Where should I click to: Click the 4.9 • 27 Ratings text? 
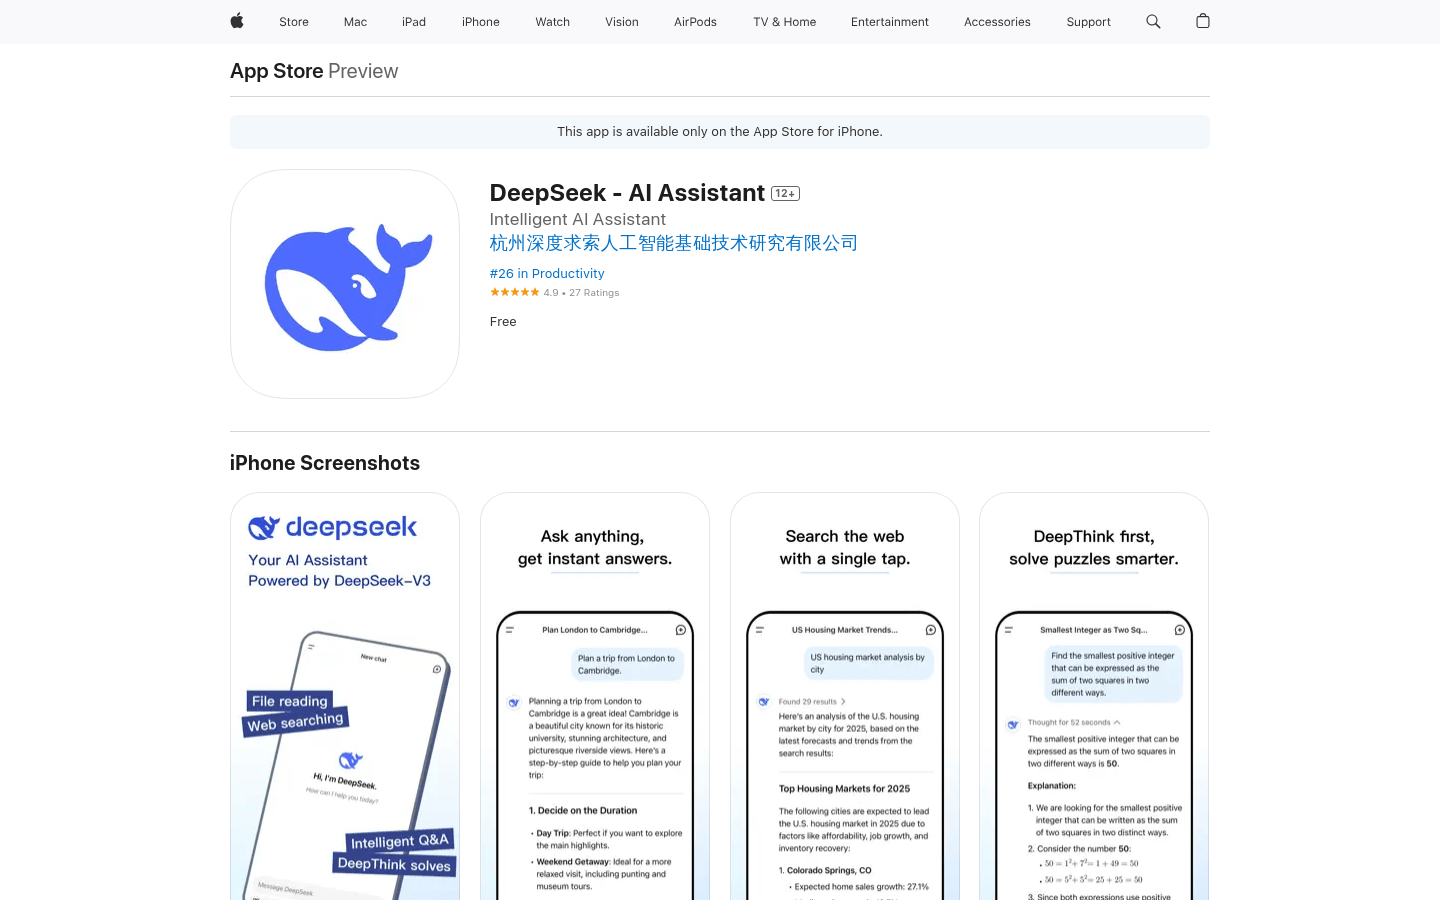pos(581,293)
